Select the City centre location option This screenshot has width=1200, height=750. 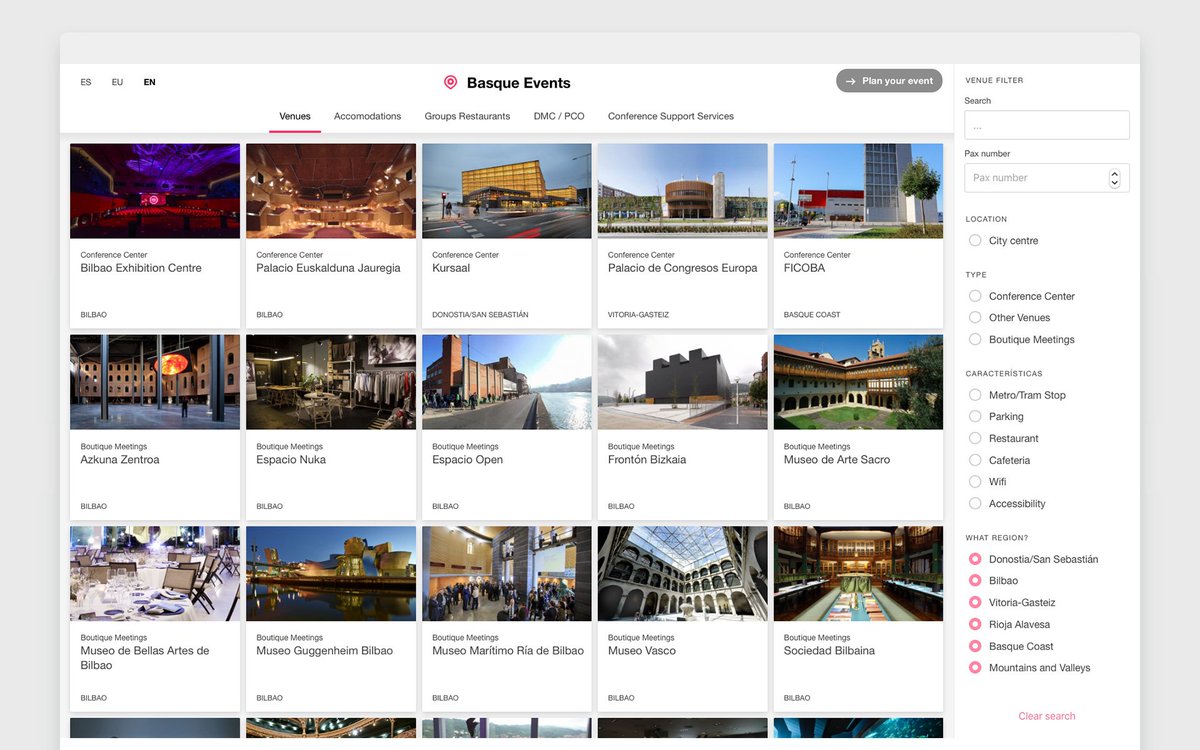tap(1004, 241)
